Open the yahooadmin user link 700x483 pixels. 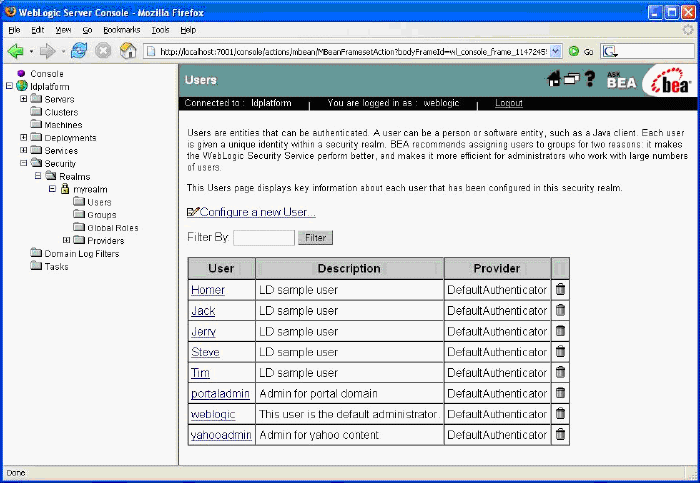221,435
